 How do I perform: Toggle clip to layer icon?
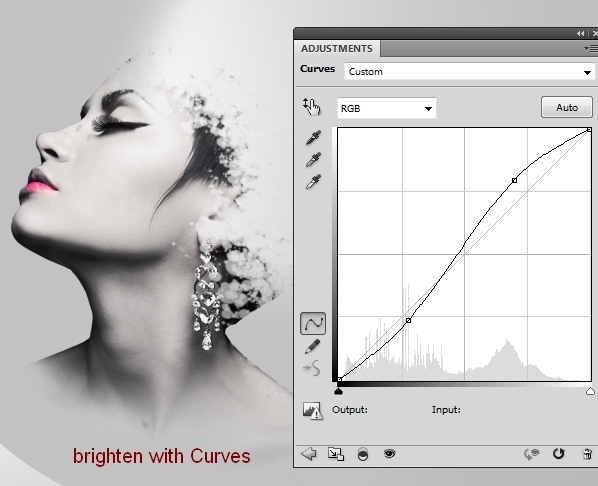[x=363, y=454]
